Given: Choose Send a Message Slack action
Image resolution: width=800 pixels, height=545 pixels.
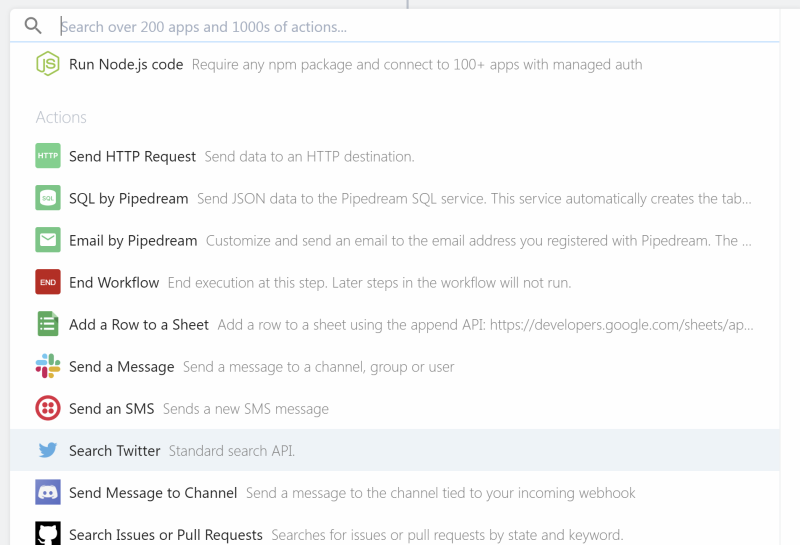Looking at the screenshot, I should click(x=395, y=366).
